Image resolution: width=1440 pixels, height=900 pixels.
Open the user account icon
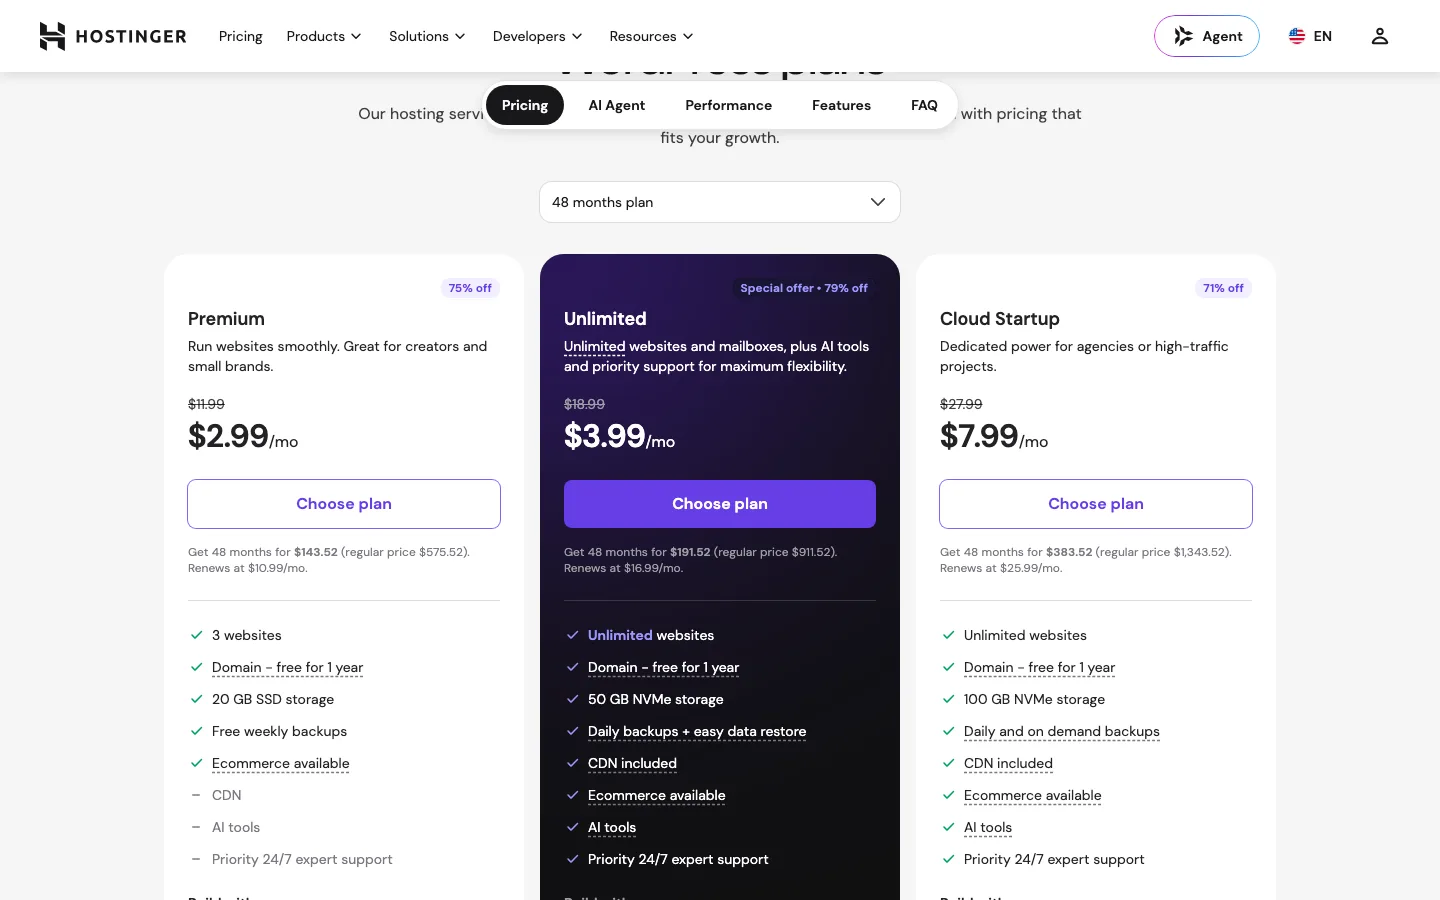pos(1380,36)
